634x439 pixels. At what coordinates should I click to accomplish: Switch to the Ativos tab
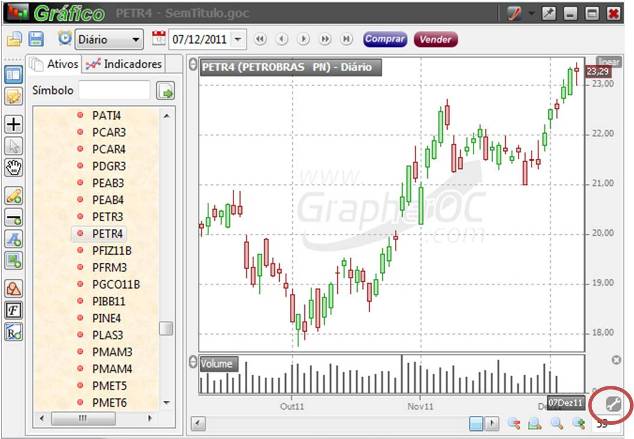coord(55,64)
